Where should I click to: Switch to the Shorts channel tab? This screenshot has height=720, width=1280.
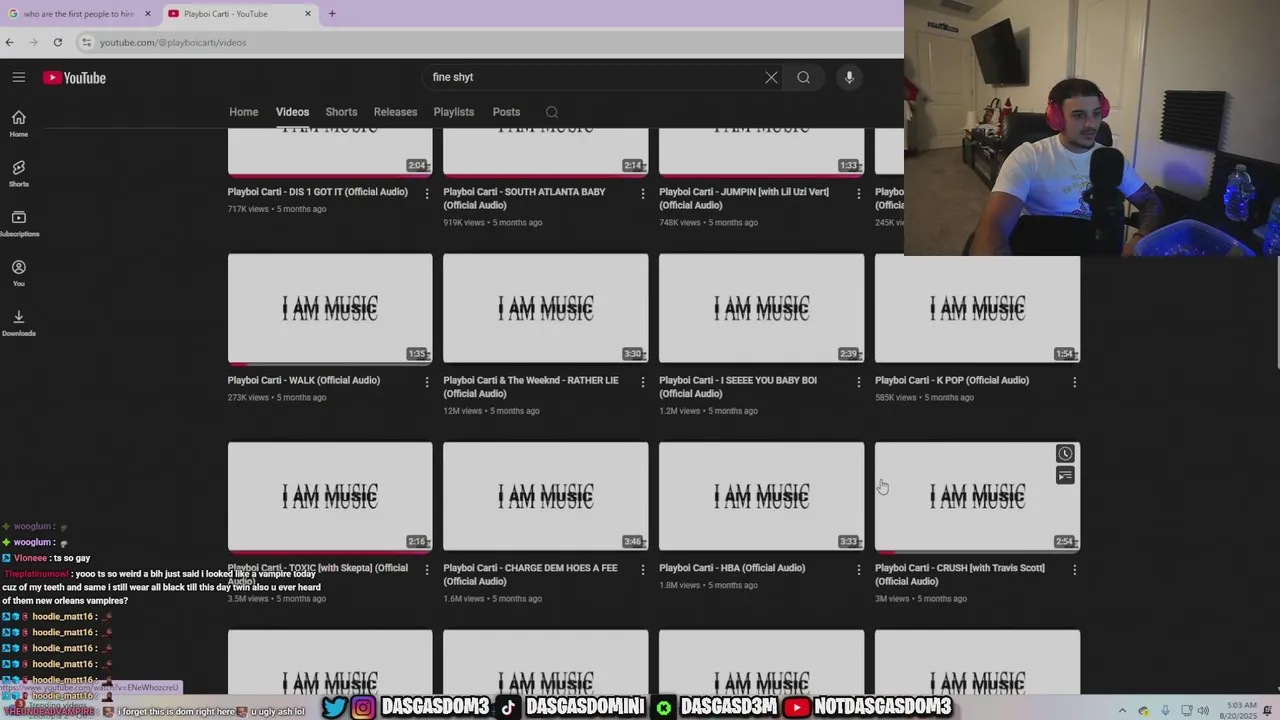(x=341, y=112)
